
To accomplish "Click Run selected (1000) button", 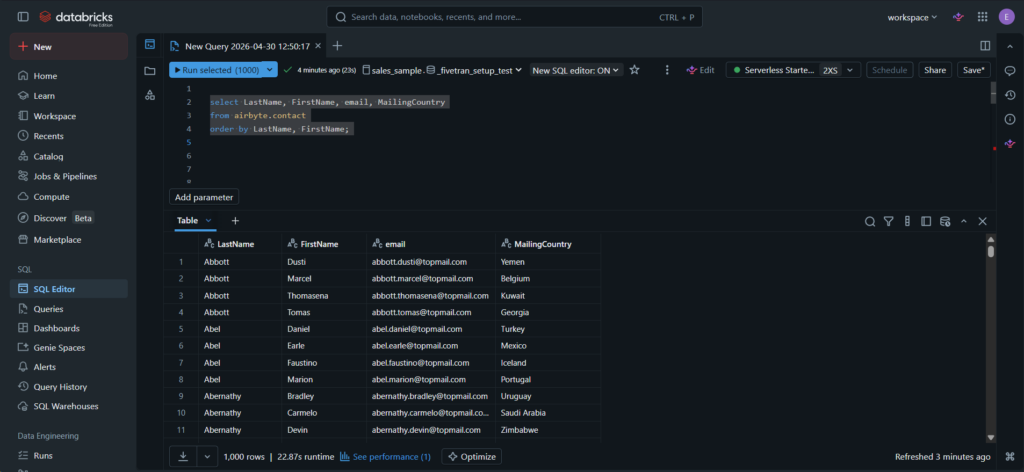I will 216,70.
